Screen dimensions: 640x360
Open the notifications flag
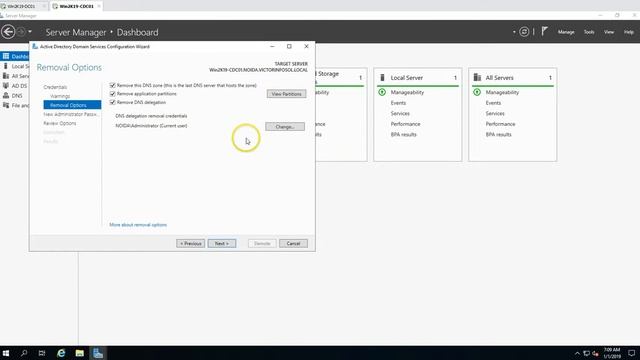click(x=544, y=31)
